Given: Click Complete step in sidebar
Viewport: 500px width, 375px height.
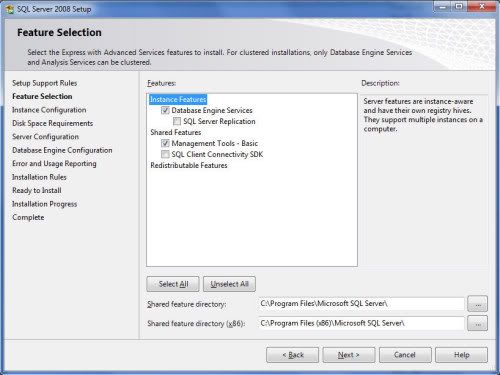Looking at the screenshot, I should (28, 217).
